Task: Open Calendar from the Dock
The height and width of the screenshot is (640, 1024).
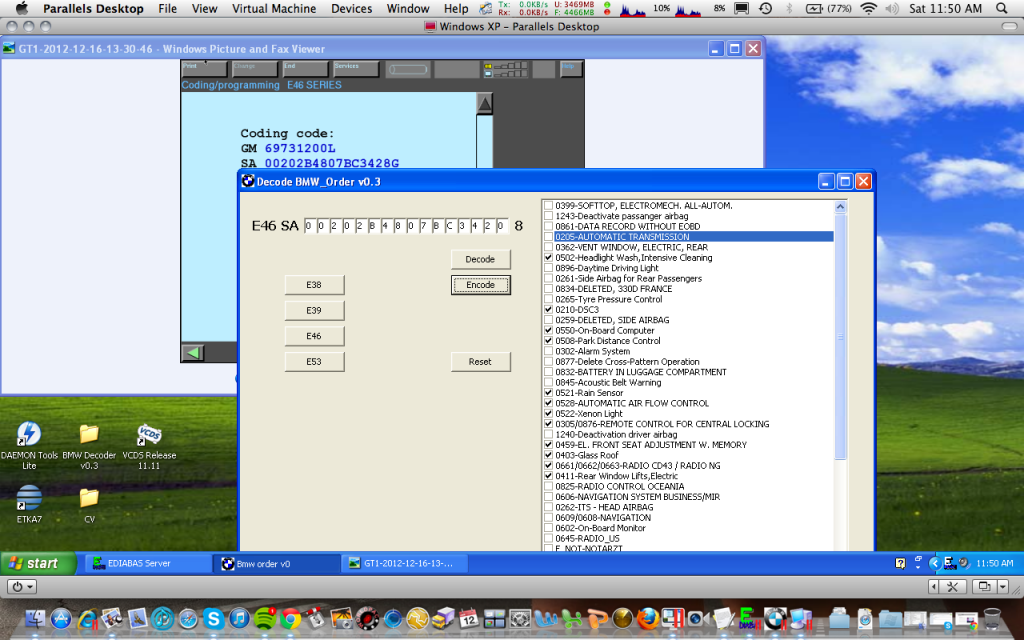Action: [469, 617]
